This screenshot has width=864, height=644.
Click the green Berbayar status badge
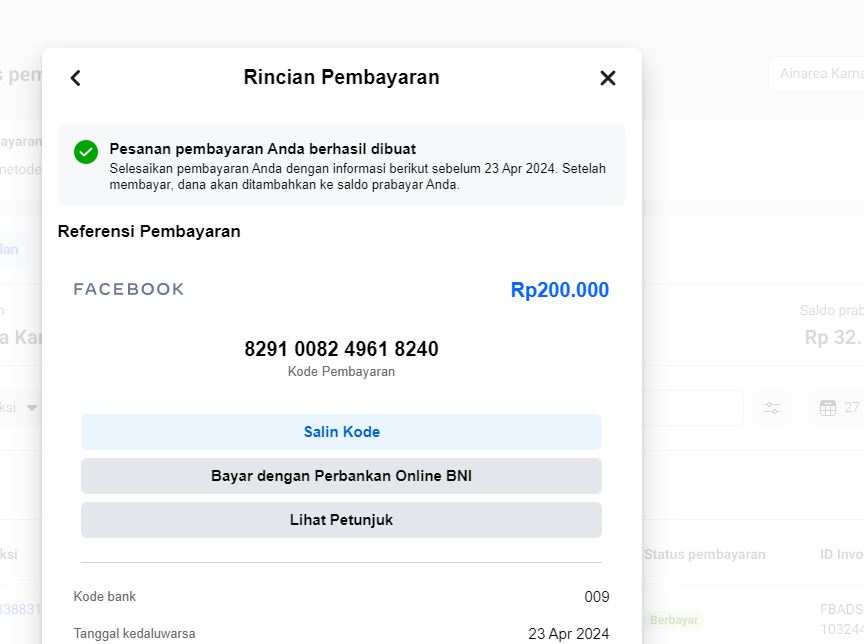tap(675, 620)
